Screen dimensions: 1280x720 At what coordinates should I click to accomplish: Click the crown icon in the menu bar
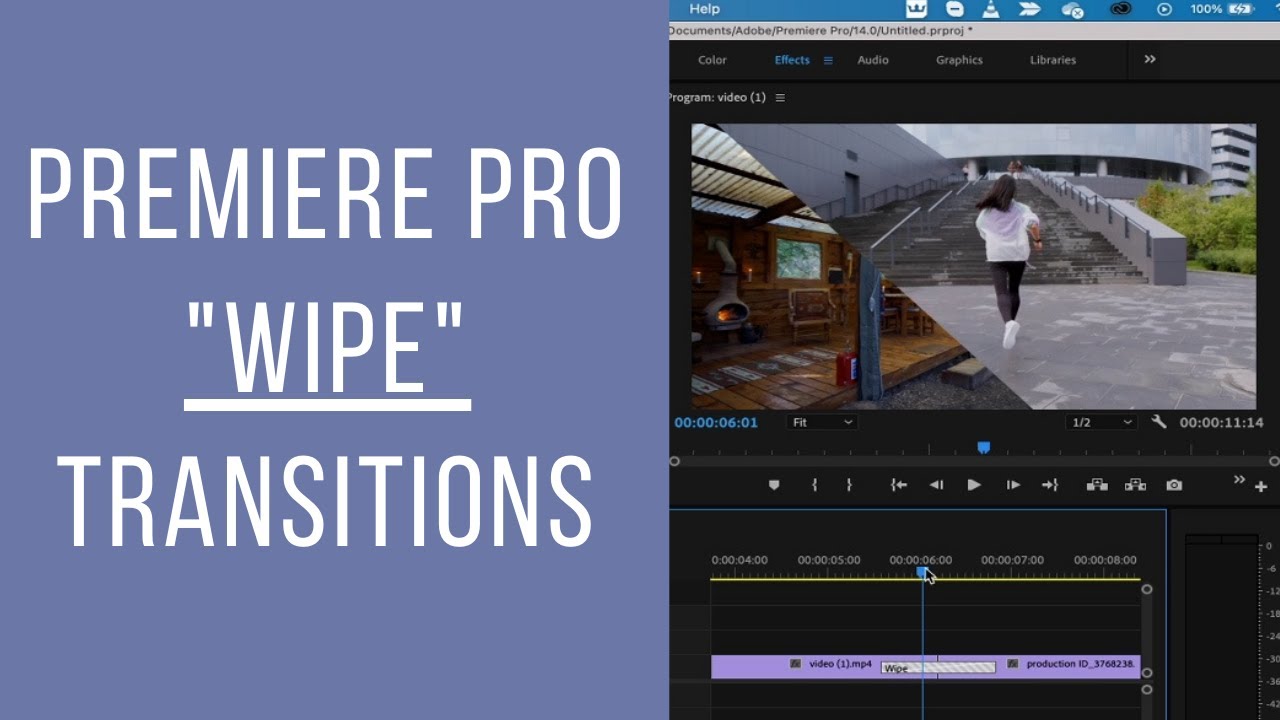tap(916, 9)
